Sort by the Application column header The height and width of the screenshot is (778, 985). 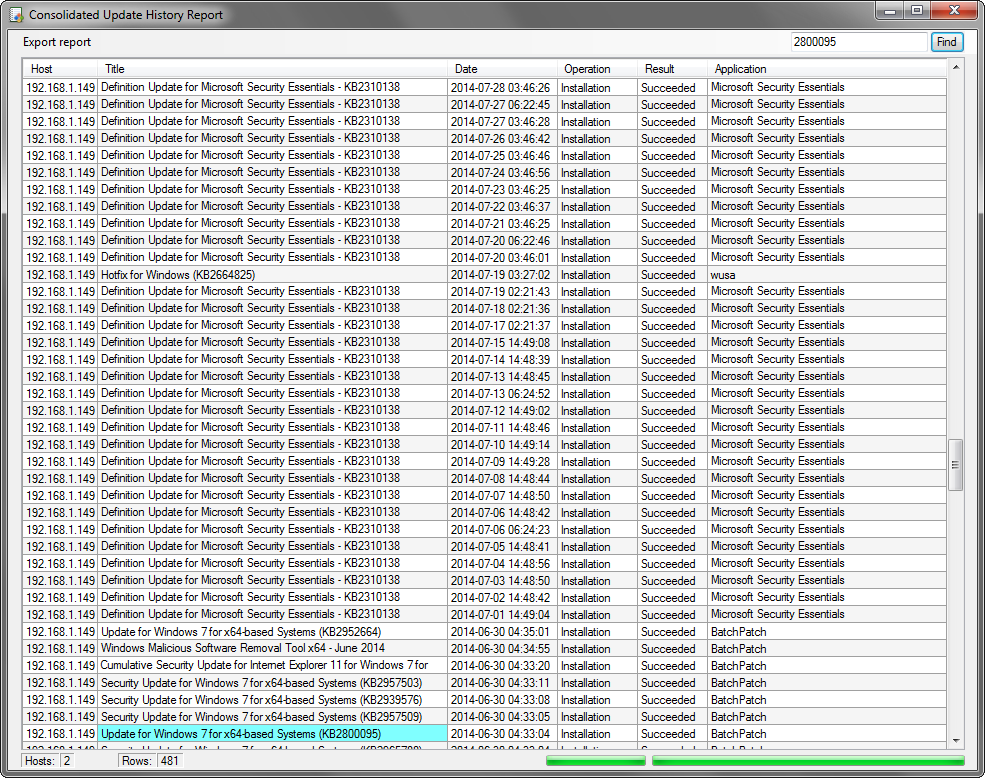(827, 69)
